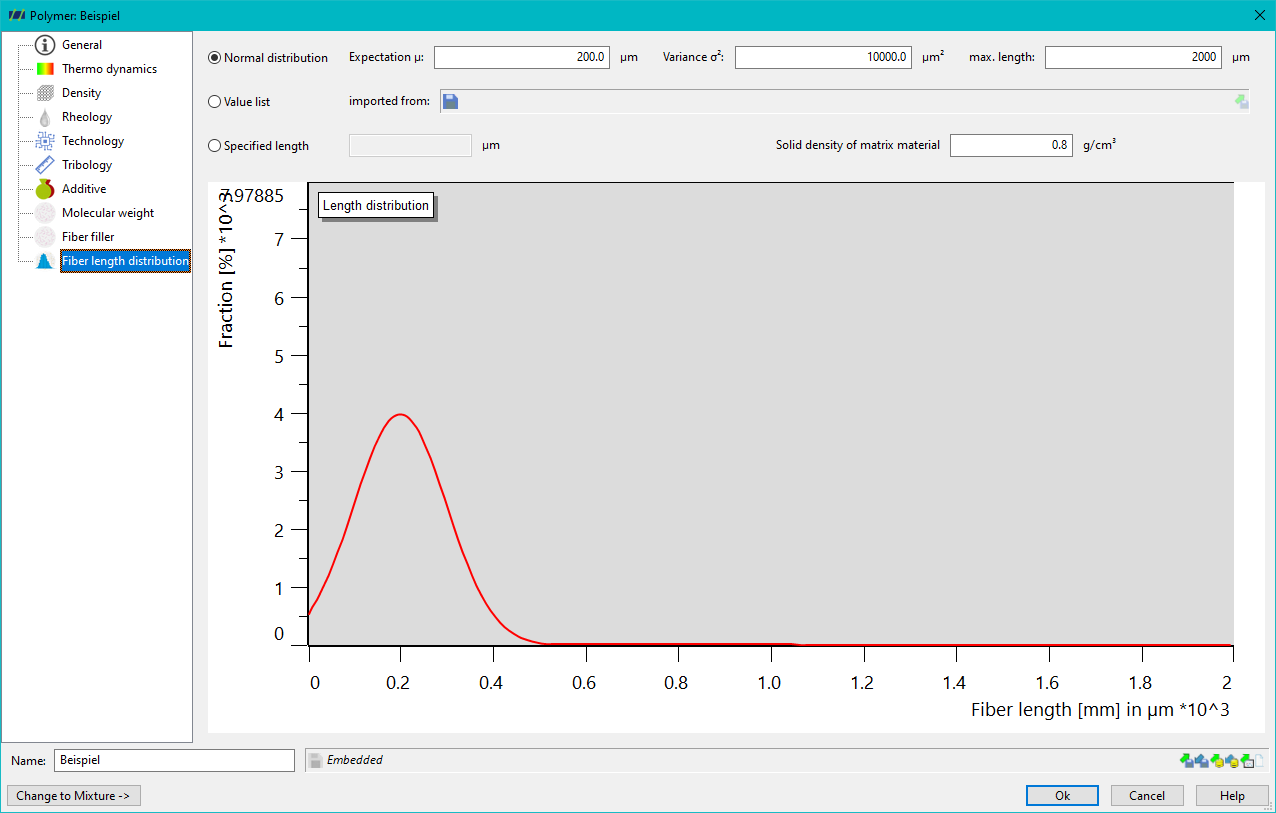Open the Additive bag icon
1276x813 pixels.
45,189
